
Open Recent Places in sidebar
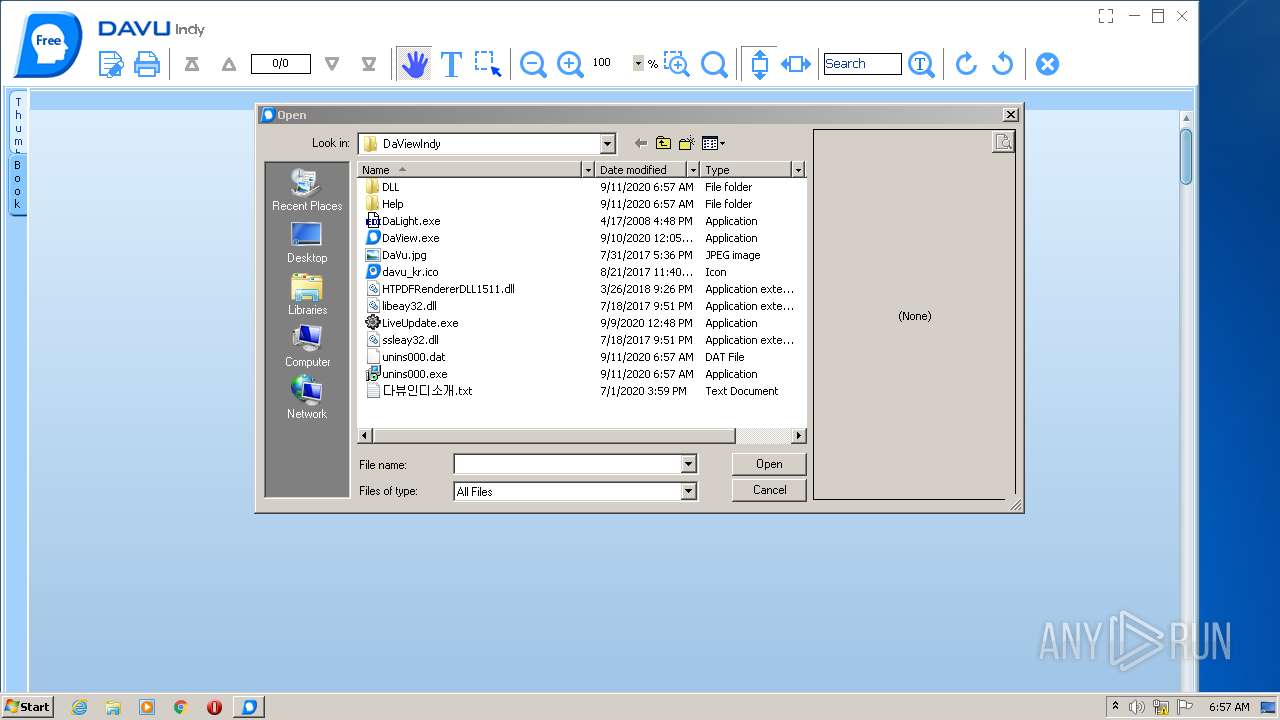307,190
